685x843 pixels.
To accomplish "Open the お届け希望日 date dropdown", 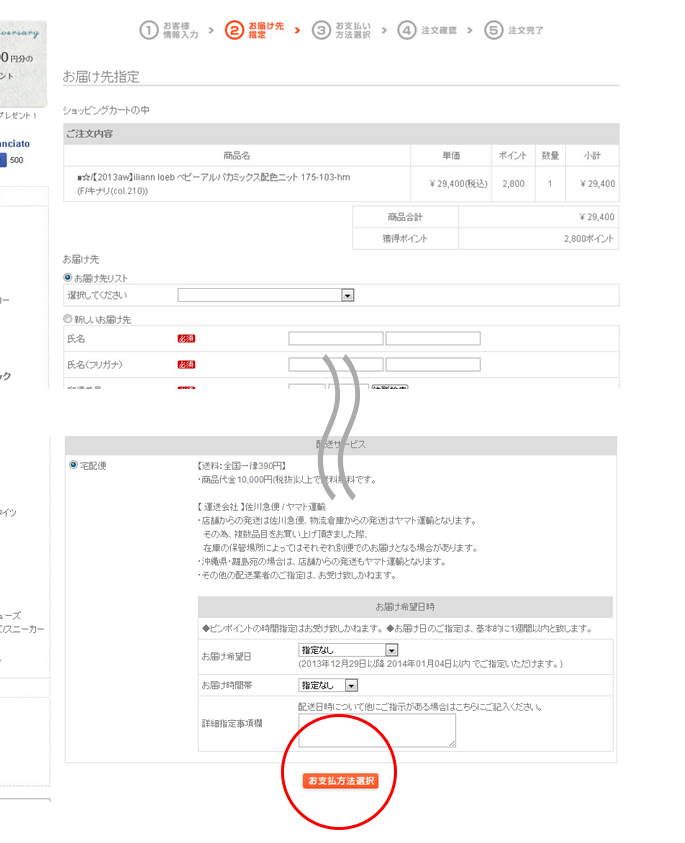I will click(x=348, y=650).
